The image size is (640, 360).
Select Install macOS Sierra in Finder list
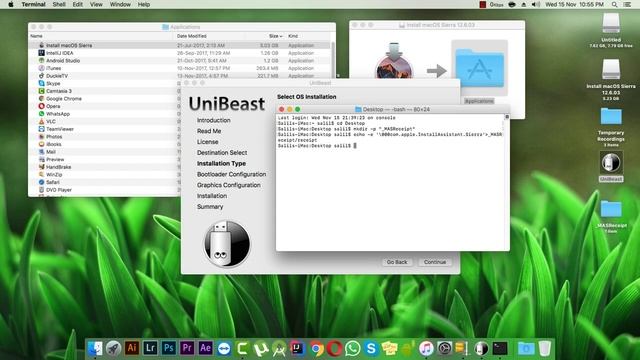[x=180, y=45]
